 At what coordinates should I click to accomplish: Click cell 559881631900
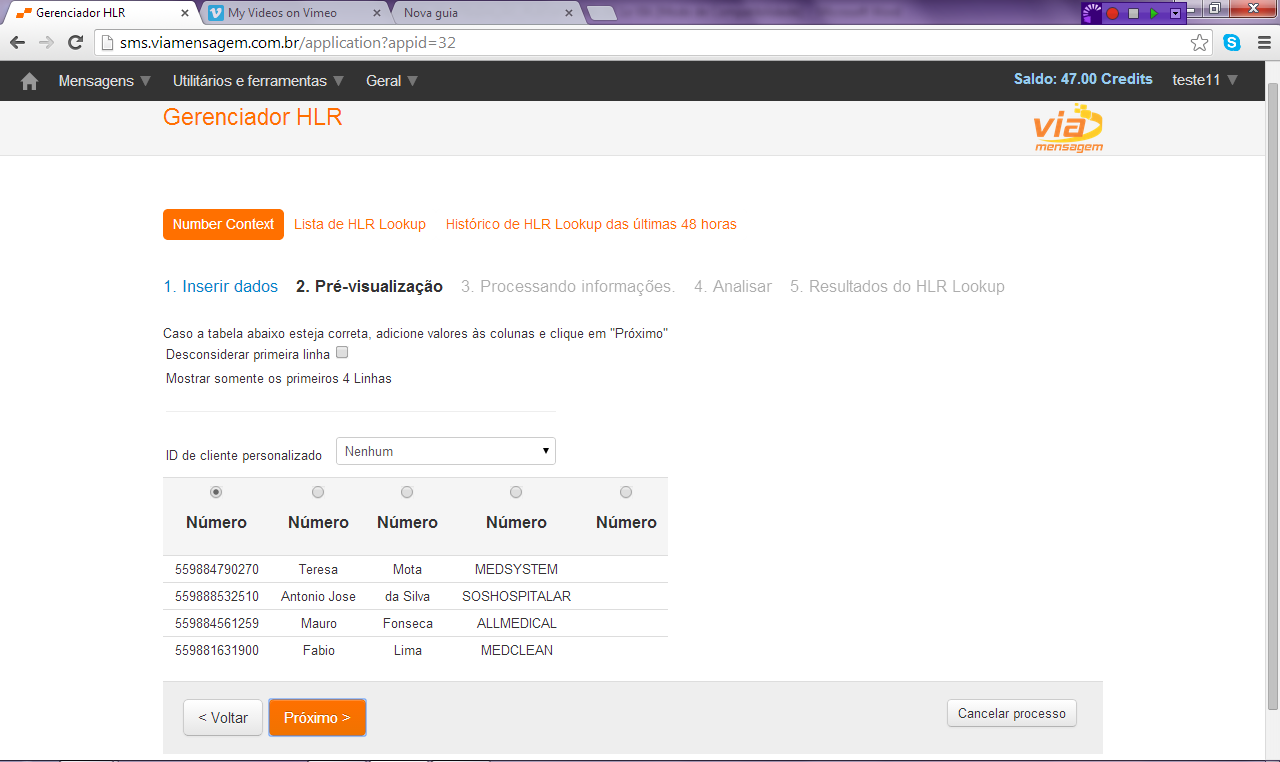click(x=217, y=650)
